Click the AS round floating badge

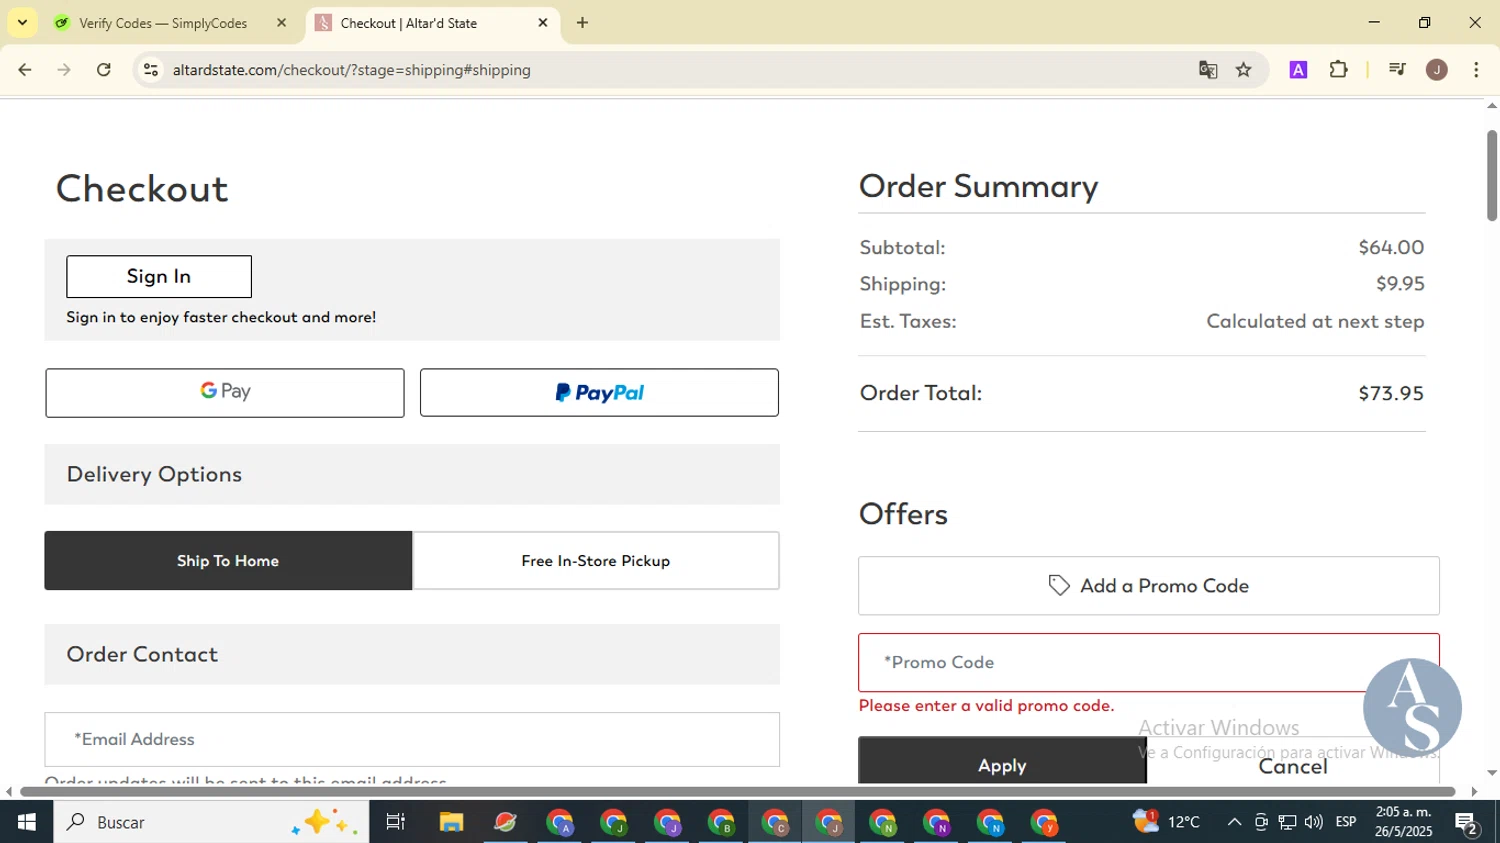tap(1412, 707)
